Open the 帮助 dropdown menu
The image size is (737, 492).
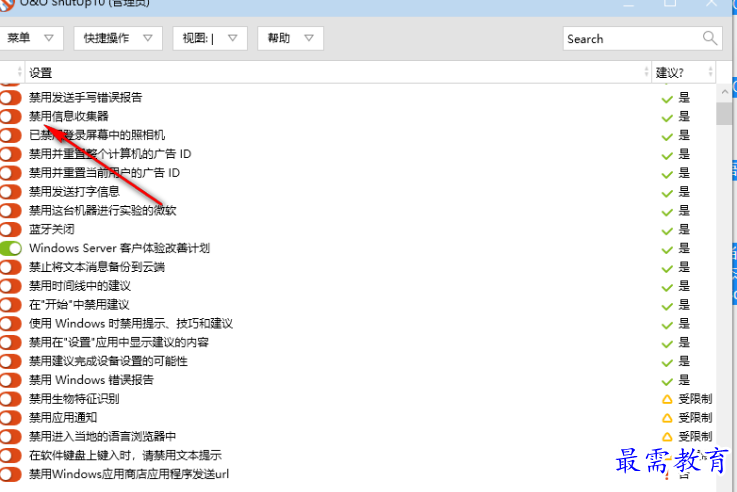[x=290, y=38]
